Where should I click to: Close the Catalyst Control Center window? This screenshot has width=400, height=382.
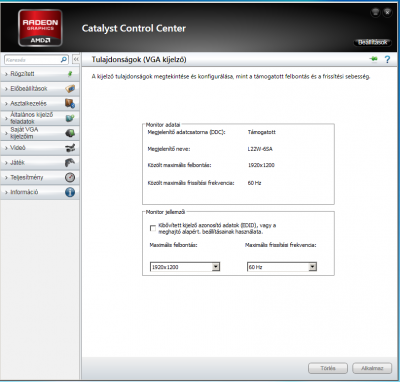387,13
